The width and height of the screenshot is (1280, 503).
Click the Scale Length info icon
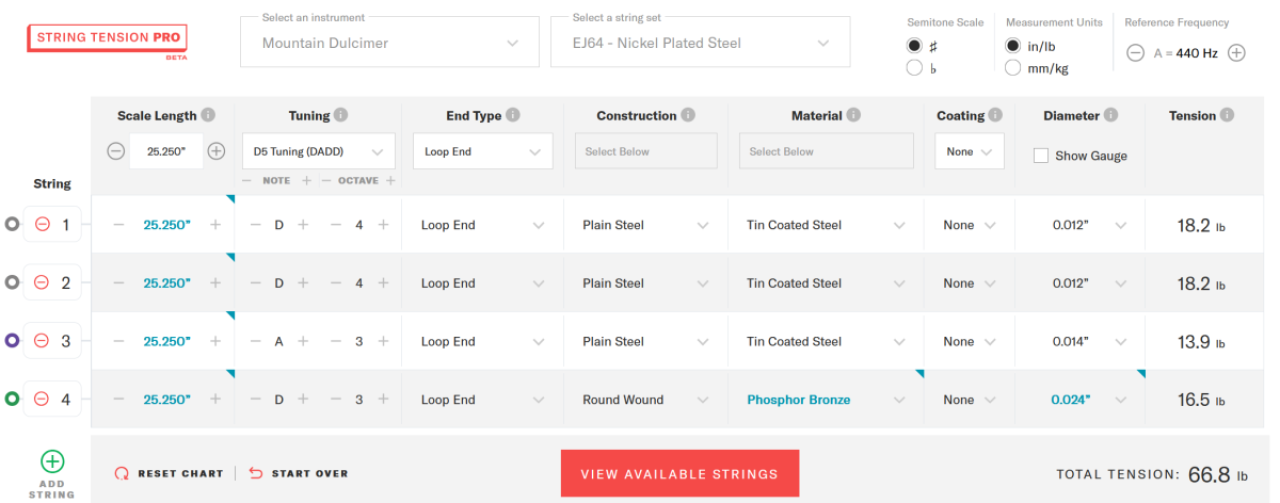point(208,115)
